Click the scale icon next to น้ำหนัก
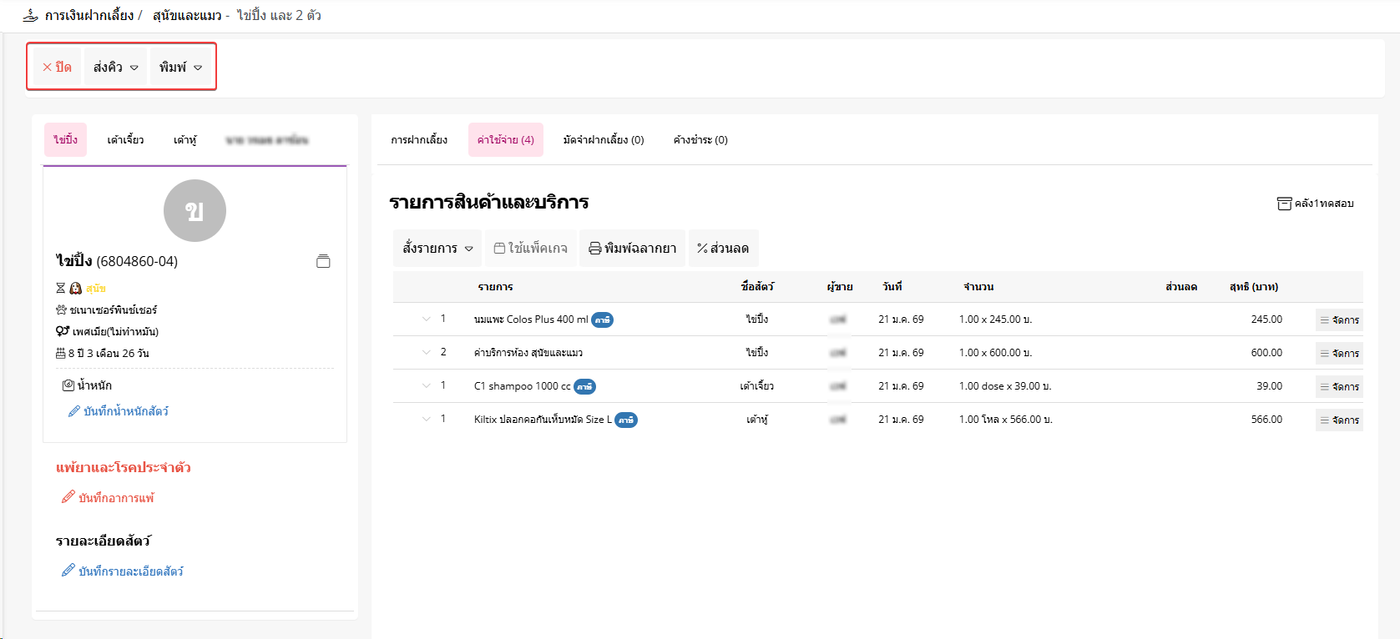This screenshot has width=1400, height=639. (x=68, y=385)
